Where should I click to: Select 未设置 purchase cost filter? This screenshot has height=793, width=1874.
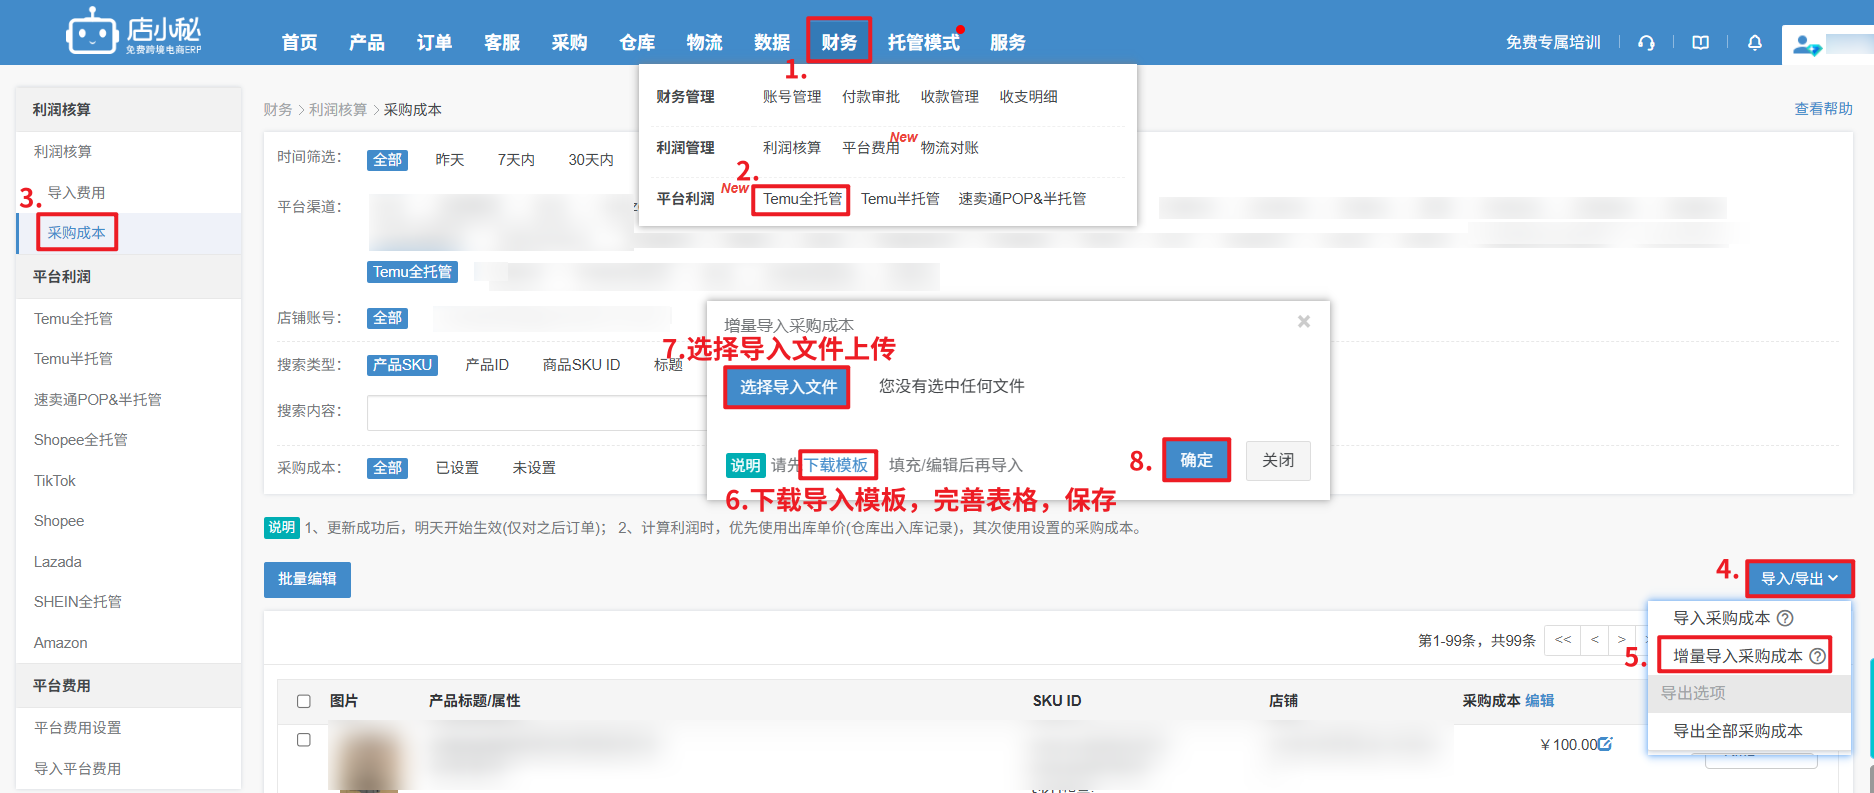[534, 468]
